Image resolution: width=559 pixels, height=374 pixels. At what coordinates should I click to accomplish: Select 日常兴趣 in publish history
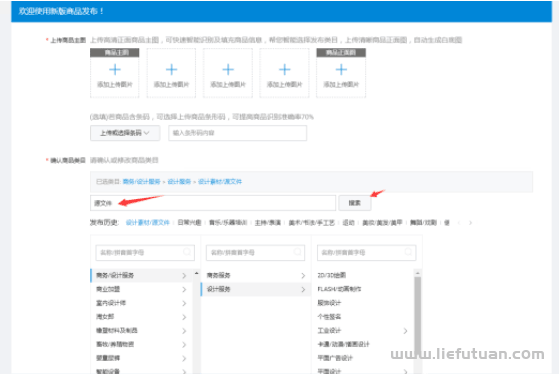click(189, 222)
